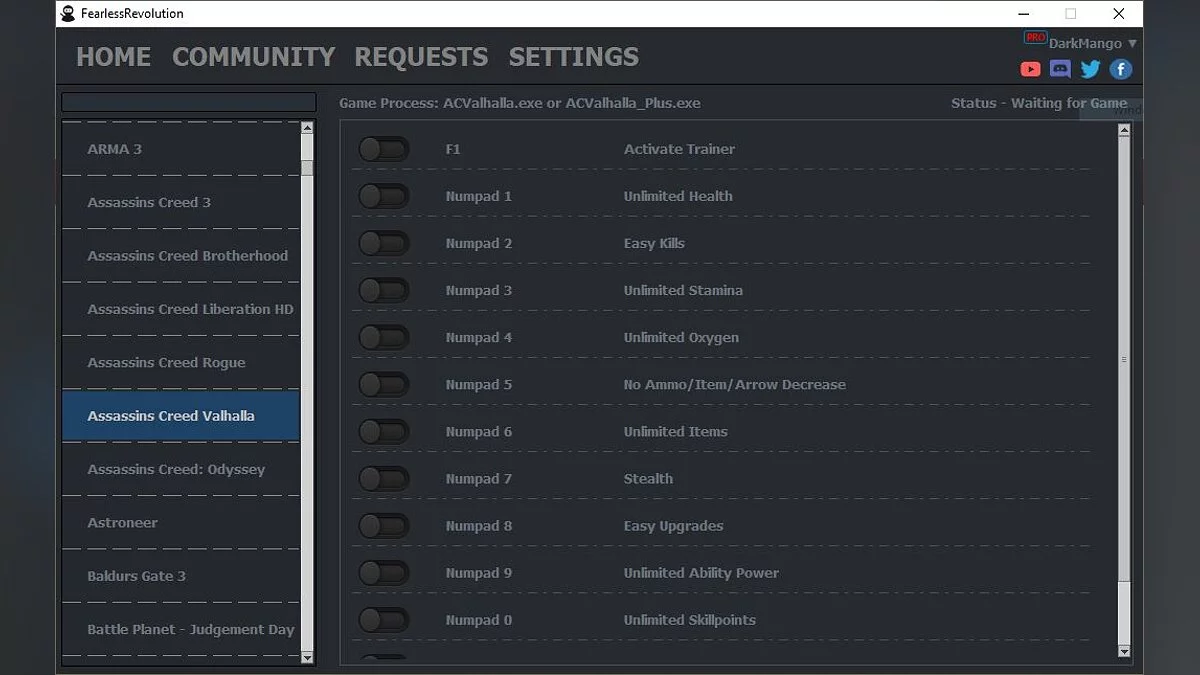Screen dimensions: 1200x675
Task: Click the game list scroll up arrow
Action: (307, 128)
